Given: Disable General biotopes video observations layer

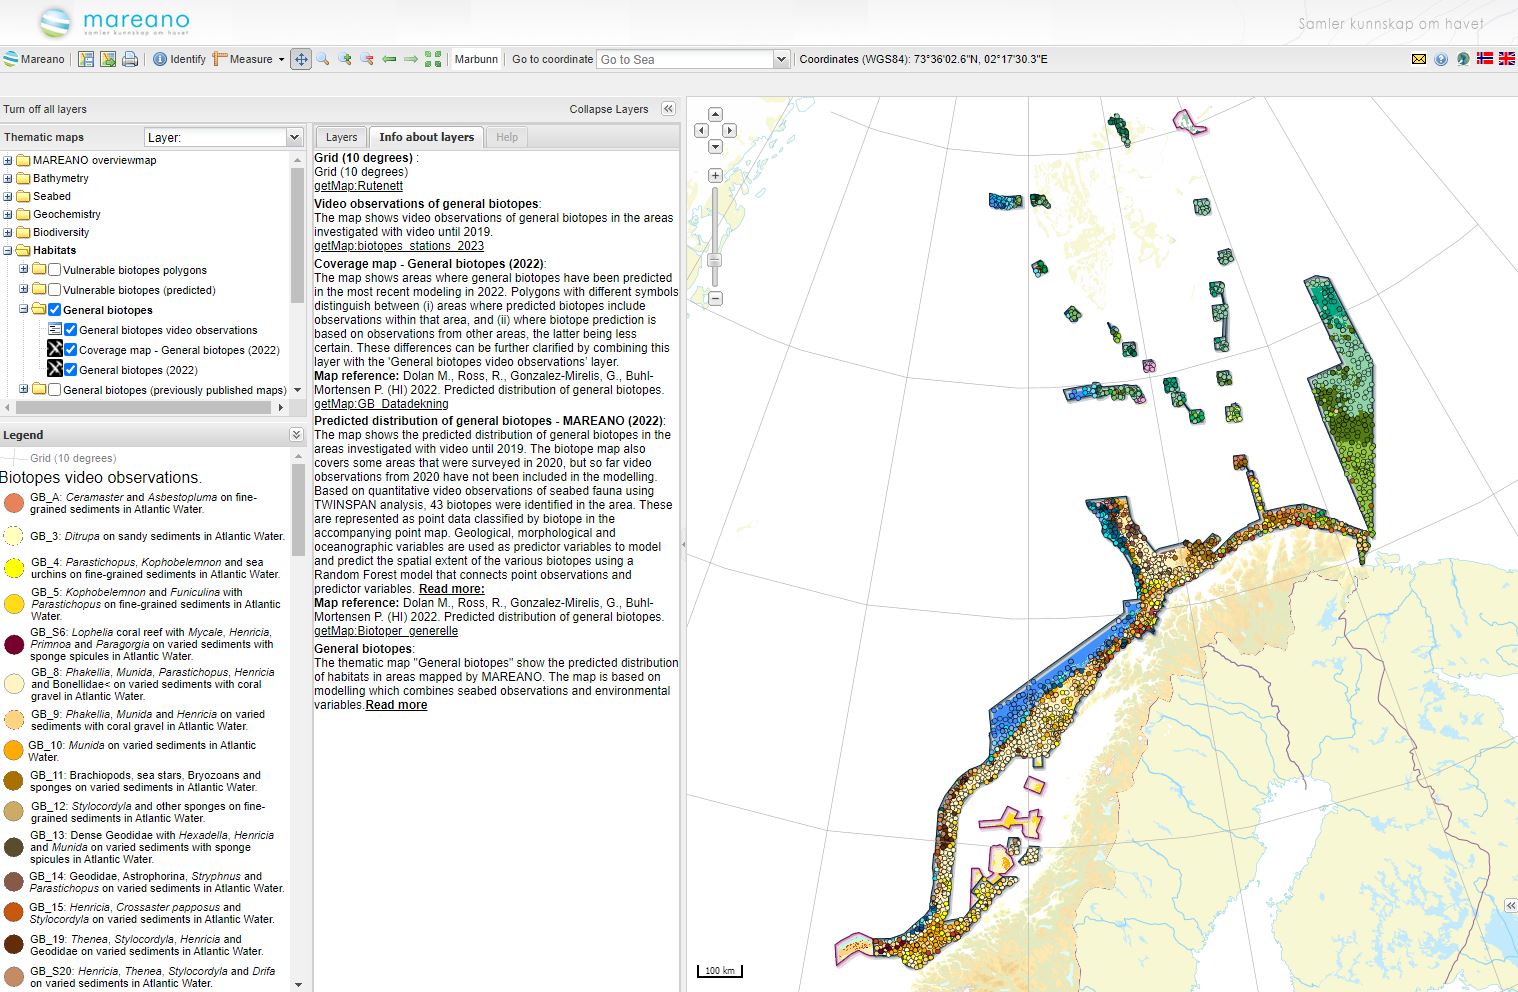Looking at the screenshot, I should pos(69,330).
